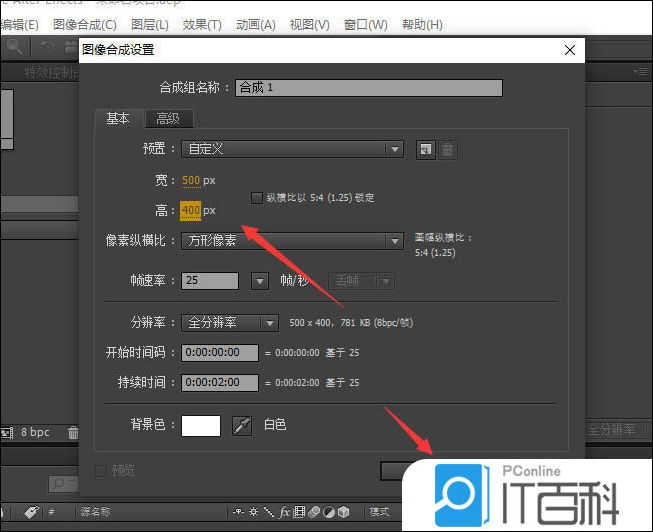653x532 pixels.
Task: Open the frame rate arrow dropdown
Action: (x=260, y=281)
